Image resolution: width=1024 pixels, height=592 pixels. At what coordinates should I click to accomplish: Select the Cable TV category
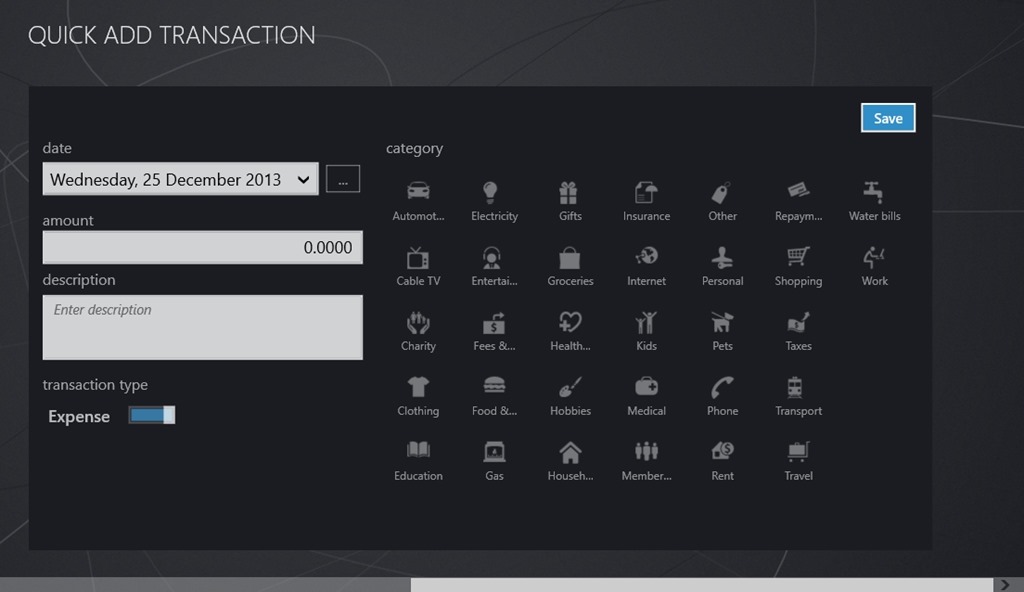[418, 258]
